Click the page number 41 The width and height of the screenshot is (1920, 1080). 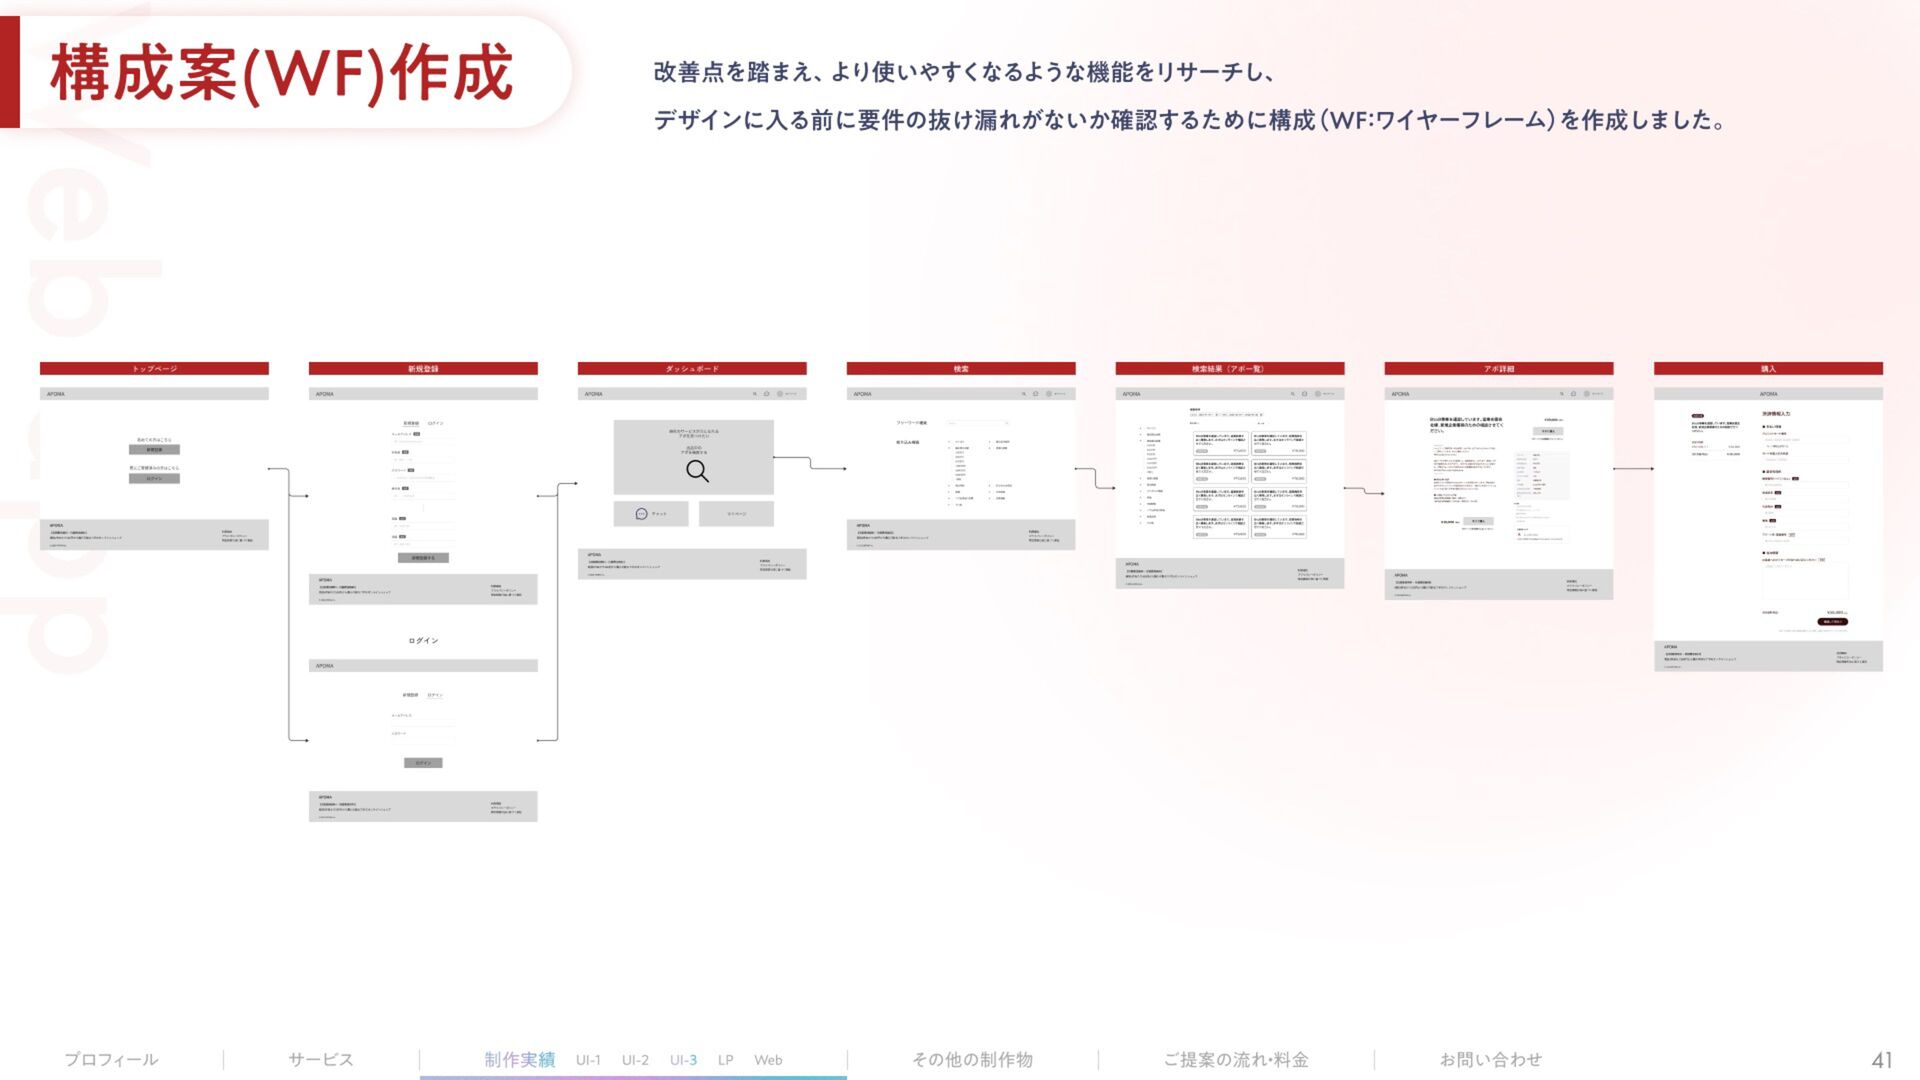(x=1881, y=1060)
